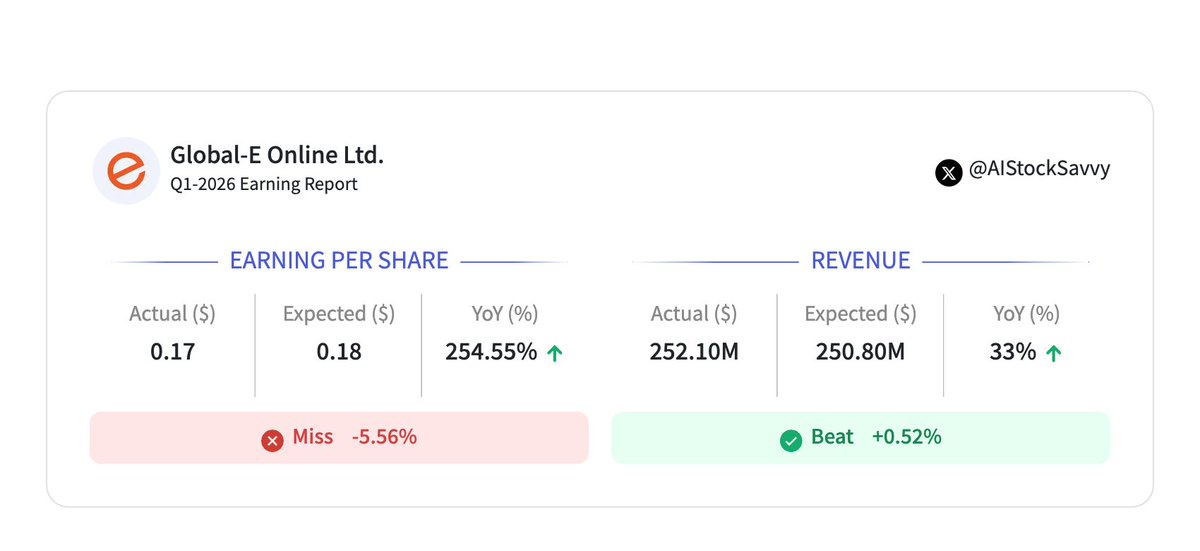The height and width of the screenshot is (551, 1200).
Task: Click the Beat label in the green banner
Action: (832, 437)
